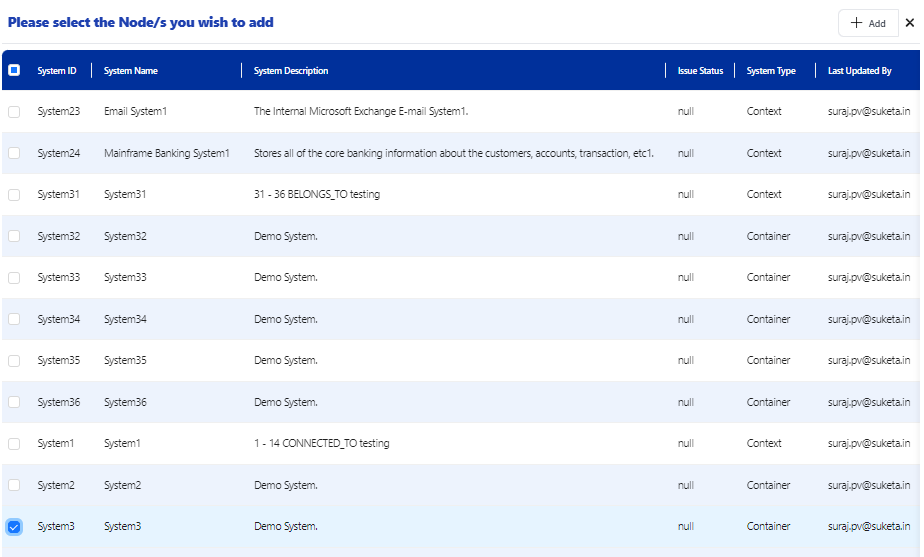
Task: Click the System Description column header
Action: [x=291, y=71]
